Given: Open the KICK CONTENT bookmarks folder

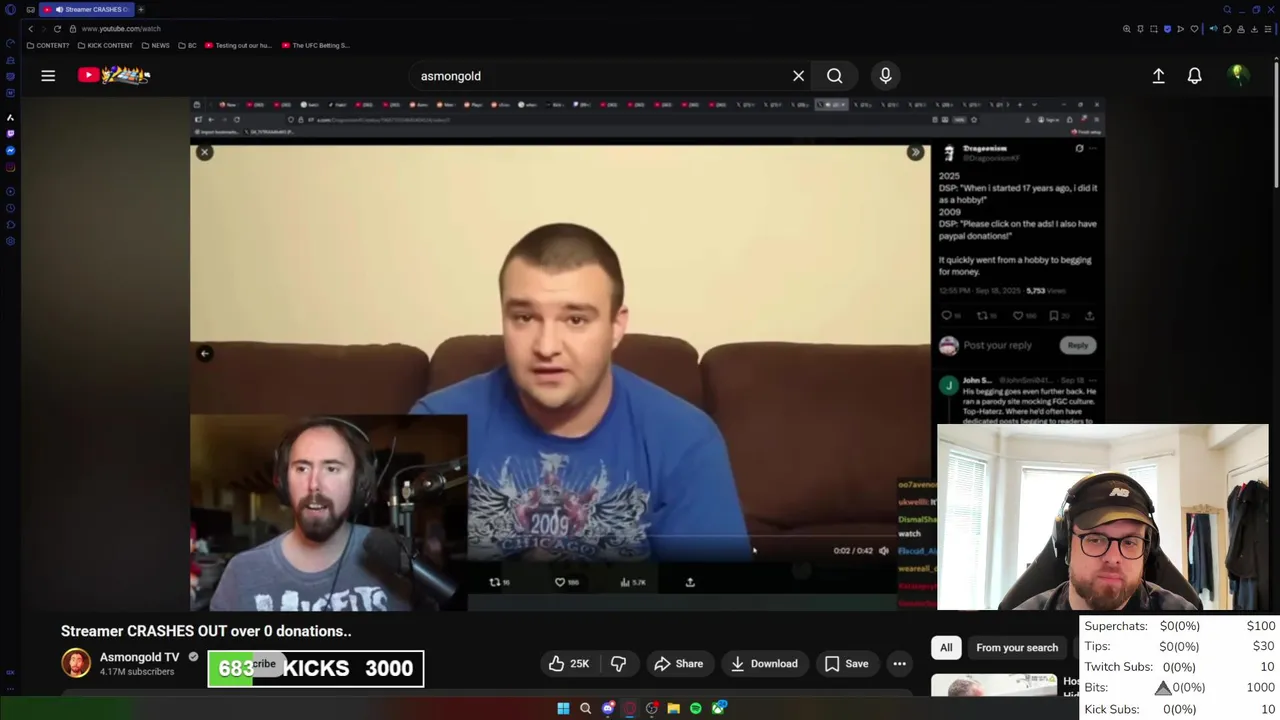Looking at the screenshot, I should click(105, 45).
